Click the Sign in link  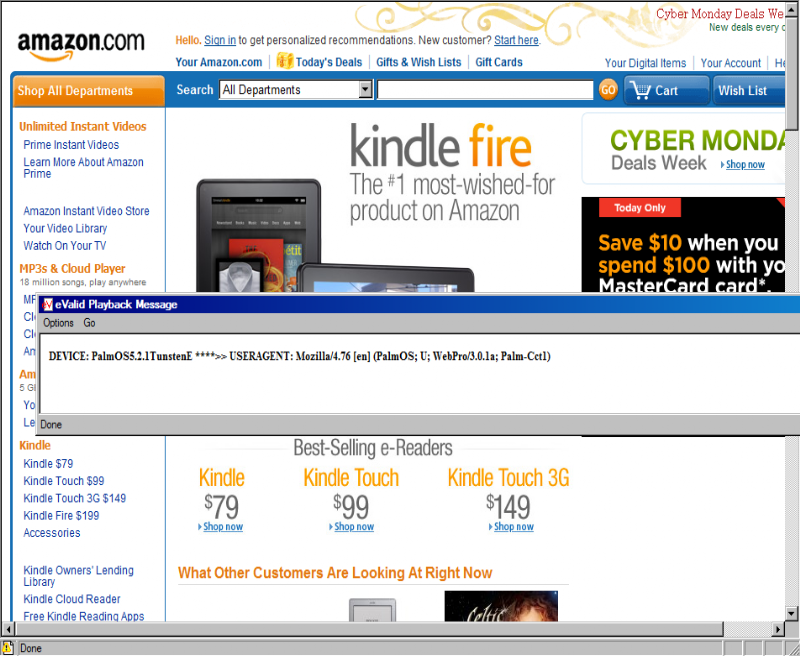tap(220, 40)
